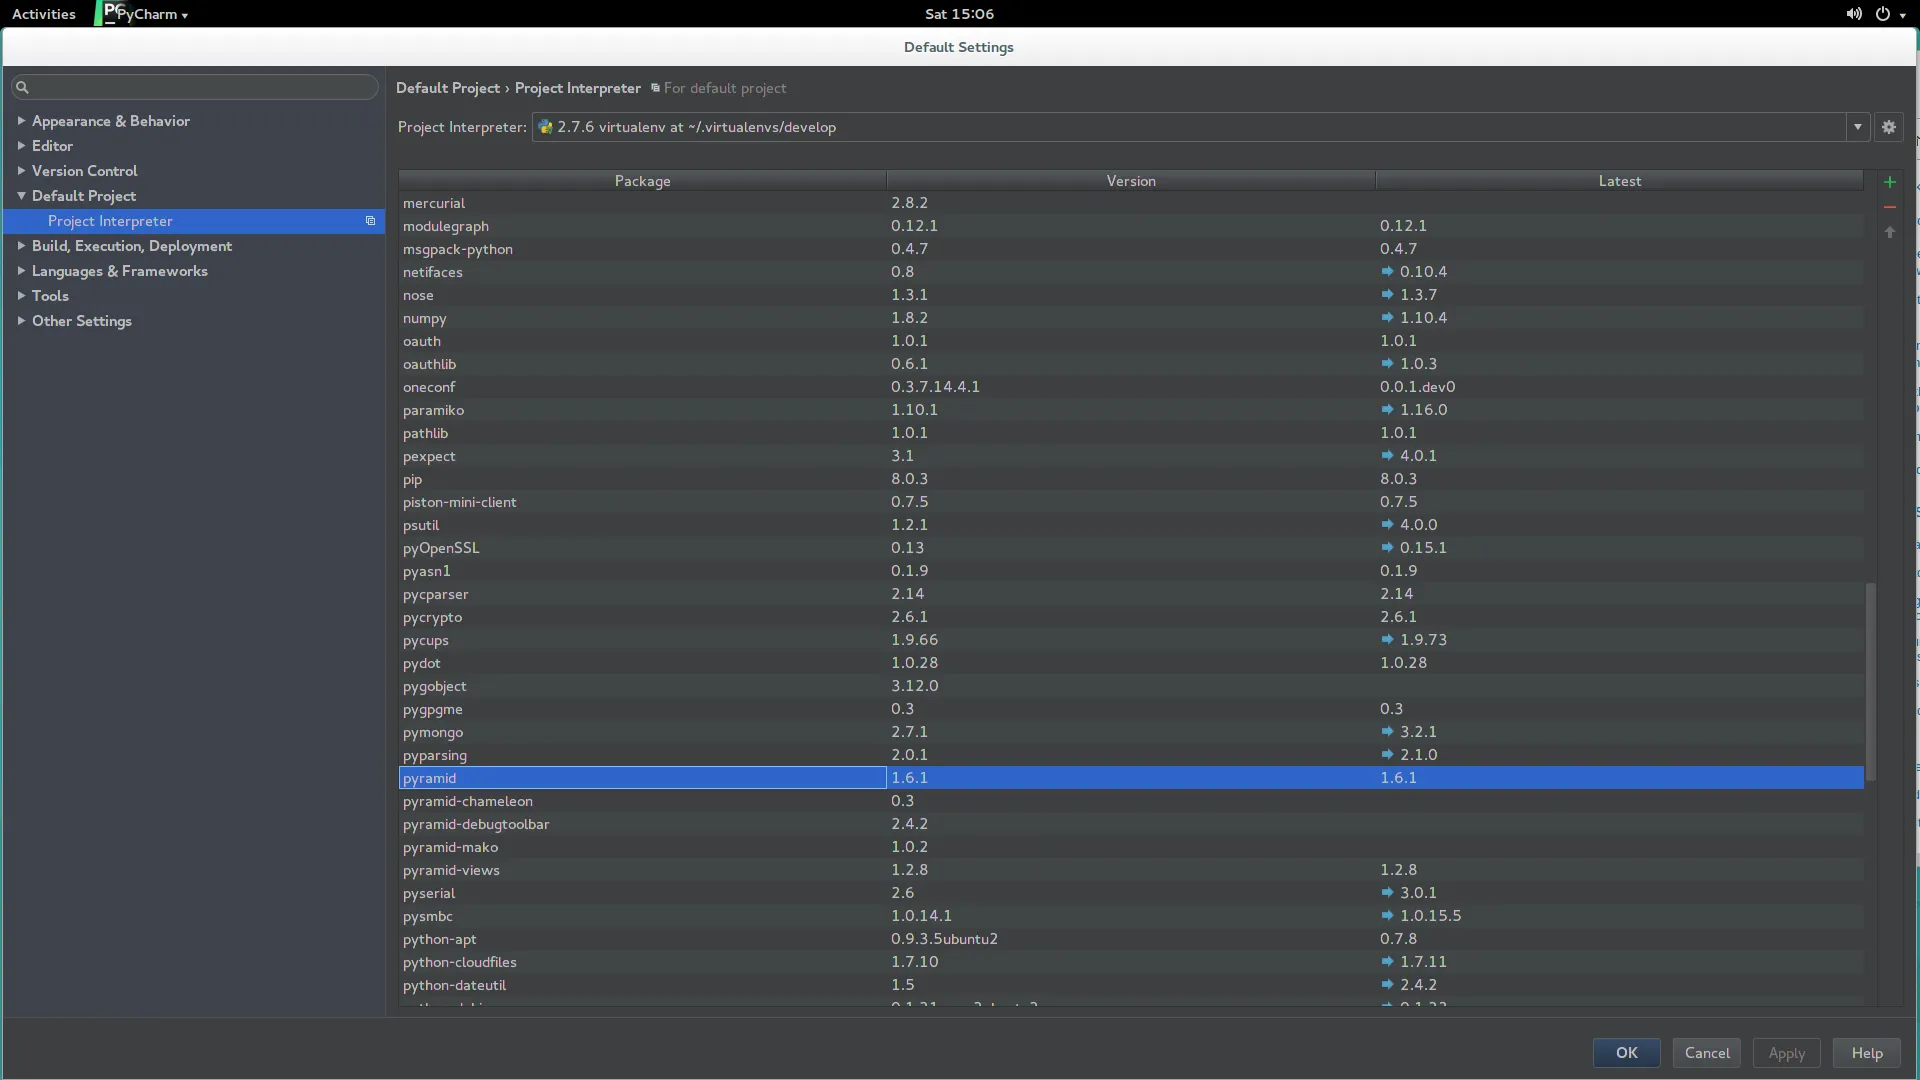Open the Activities overview
This screenshot has height=1080, width=1920.
coord(43,14)
